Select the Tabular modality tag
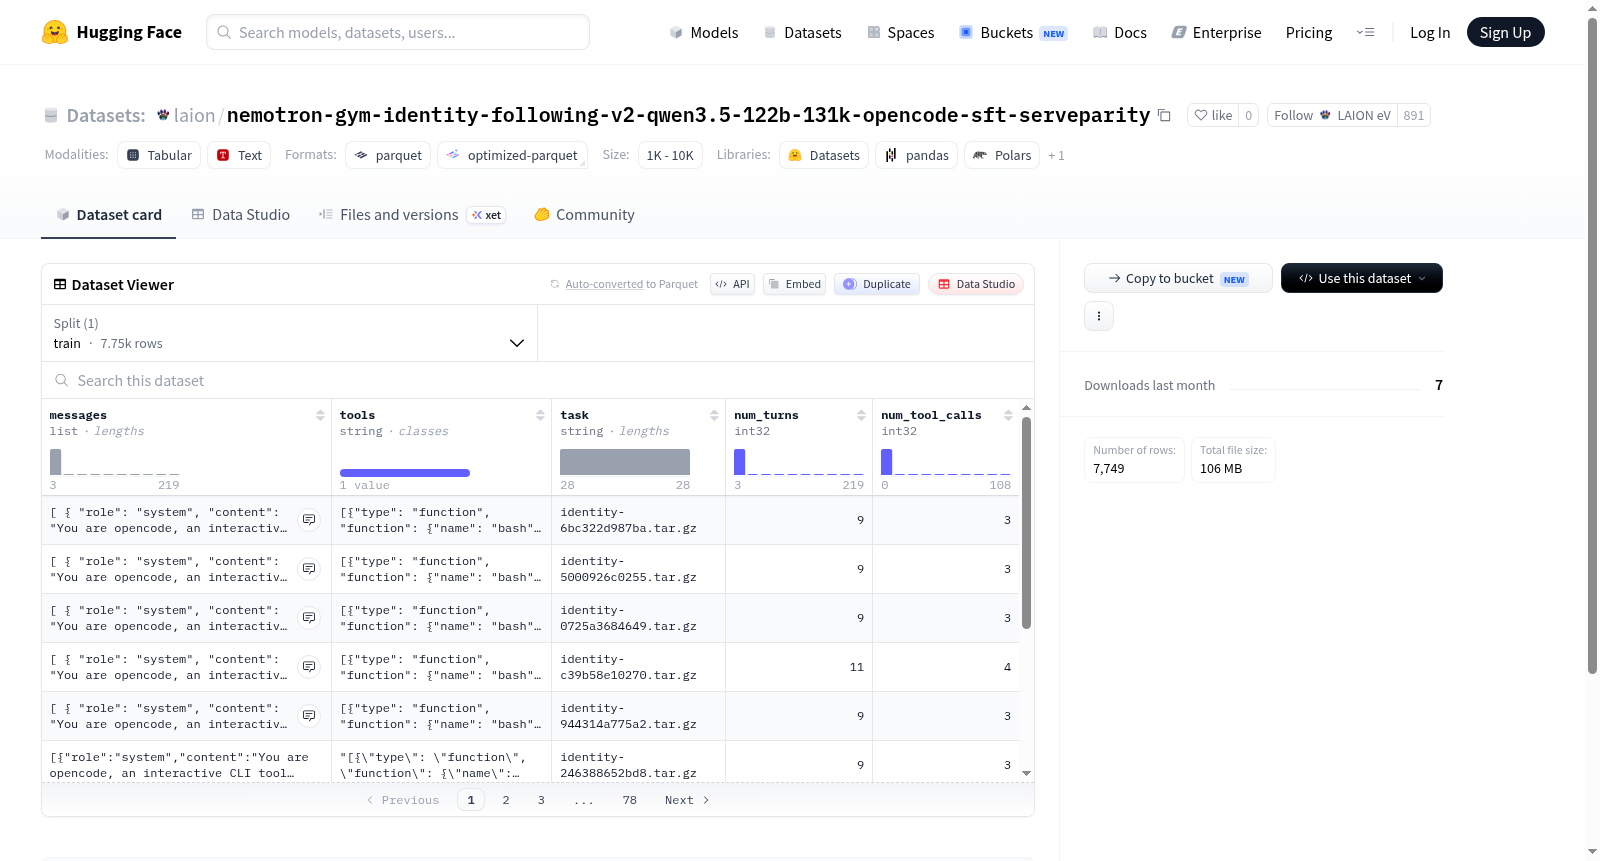Screen dimensions: 1600x861 pos(159,155)
